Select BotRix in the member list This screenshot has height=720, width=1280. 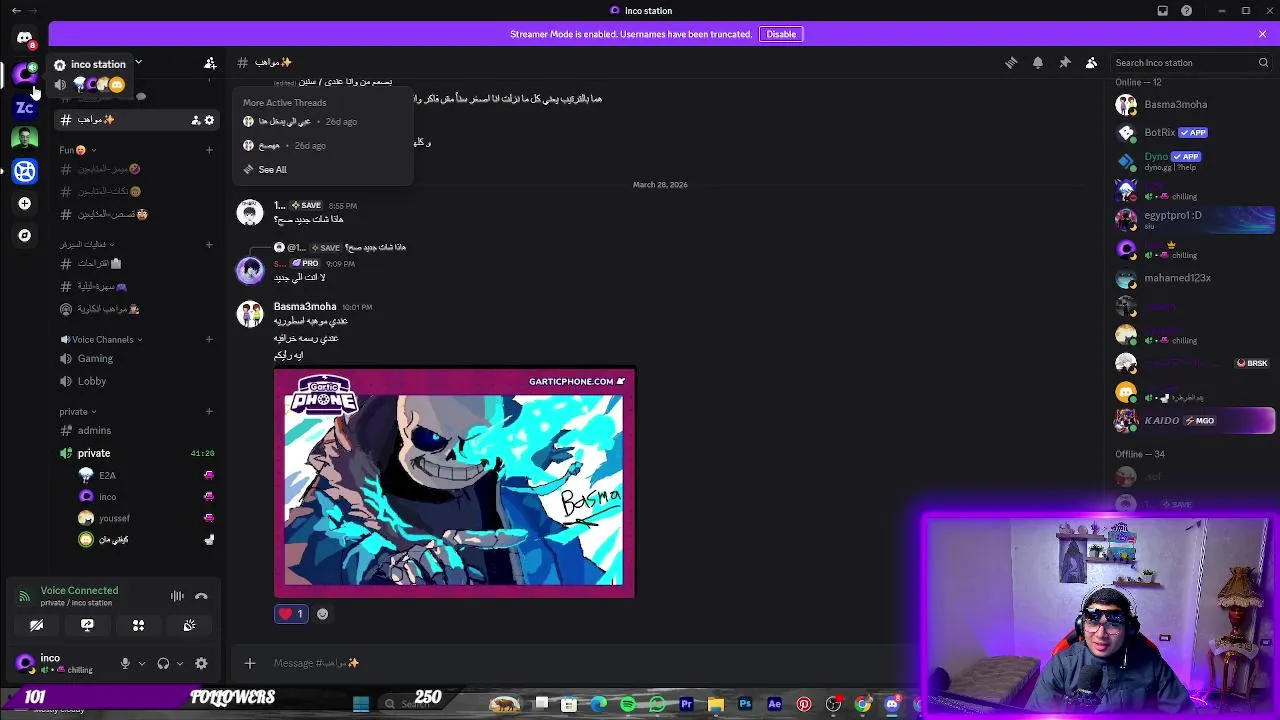[x=1195, y=132]
